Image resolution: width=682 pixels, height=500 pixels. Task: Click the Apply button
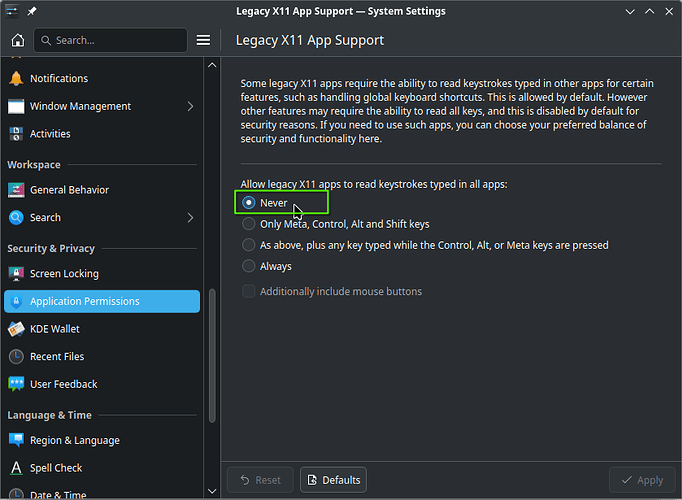click(642, 480)
